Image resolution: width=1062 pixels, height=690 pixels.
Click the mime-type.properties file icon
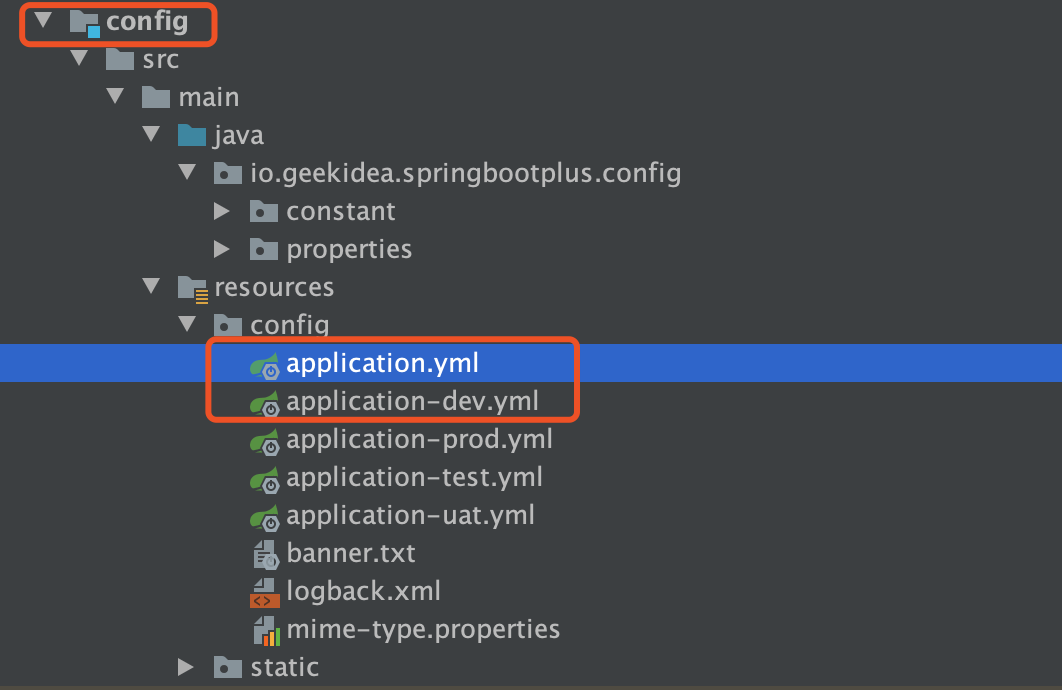pyautogui.click(x=264, y=630)
